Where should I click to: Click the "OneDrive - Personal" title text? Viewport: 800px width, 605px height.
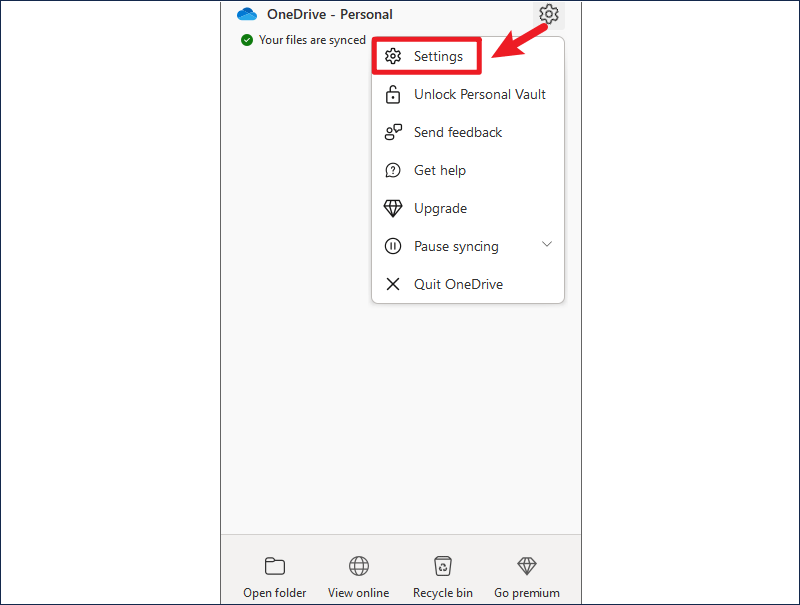330,14
